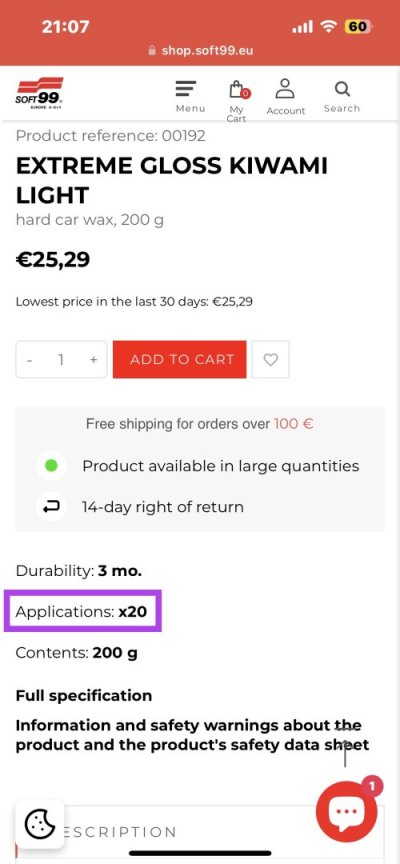Screen dimensions: 400x864
Task: Open the Account profile icon
Action: pyautogui.click(x=285, y=88)
